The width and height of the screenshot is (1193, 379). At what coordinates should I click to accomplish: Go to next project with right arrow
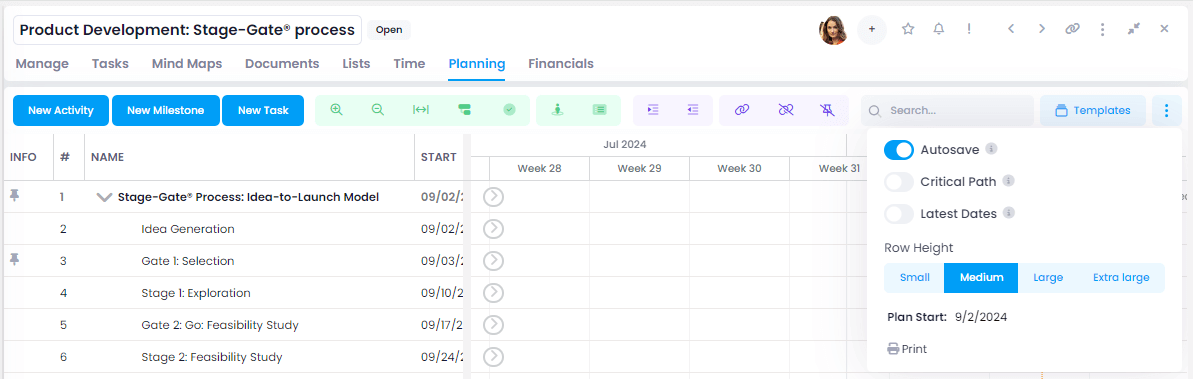1042,29
